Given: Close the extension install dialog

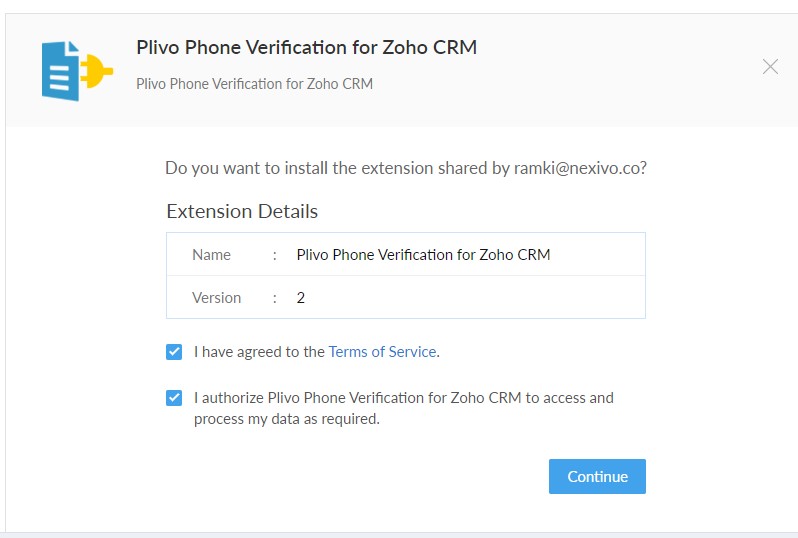Looking at the screenshot, I should 770,66.
